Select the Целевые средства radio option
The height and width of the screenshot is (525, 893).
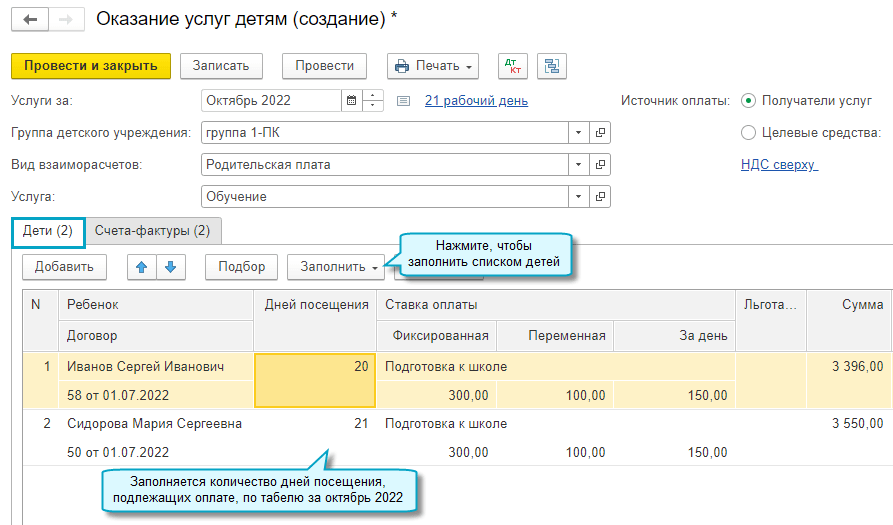(749, 133)
